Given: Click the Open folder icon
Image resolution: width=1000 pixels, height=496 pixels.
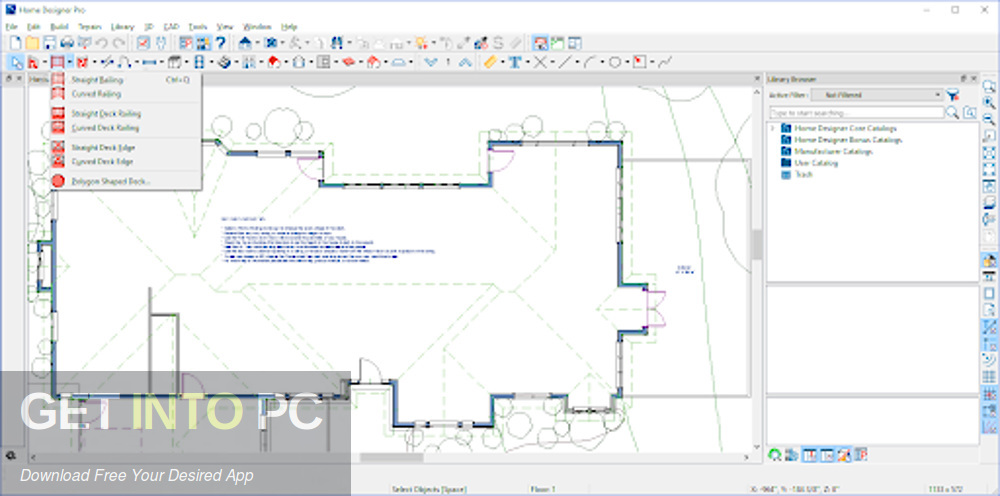Looking at the screenshot, I should click(32, 43).
